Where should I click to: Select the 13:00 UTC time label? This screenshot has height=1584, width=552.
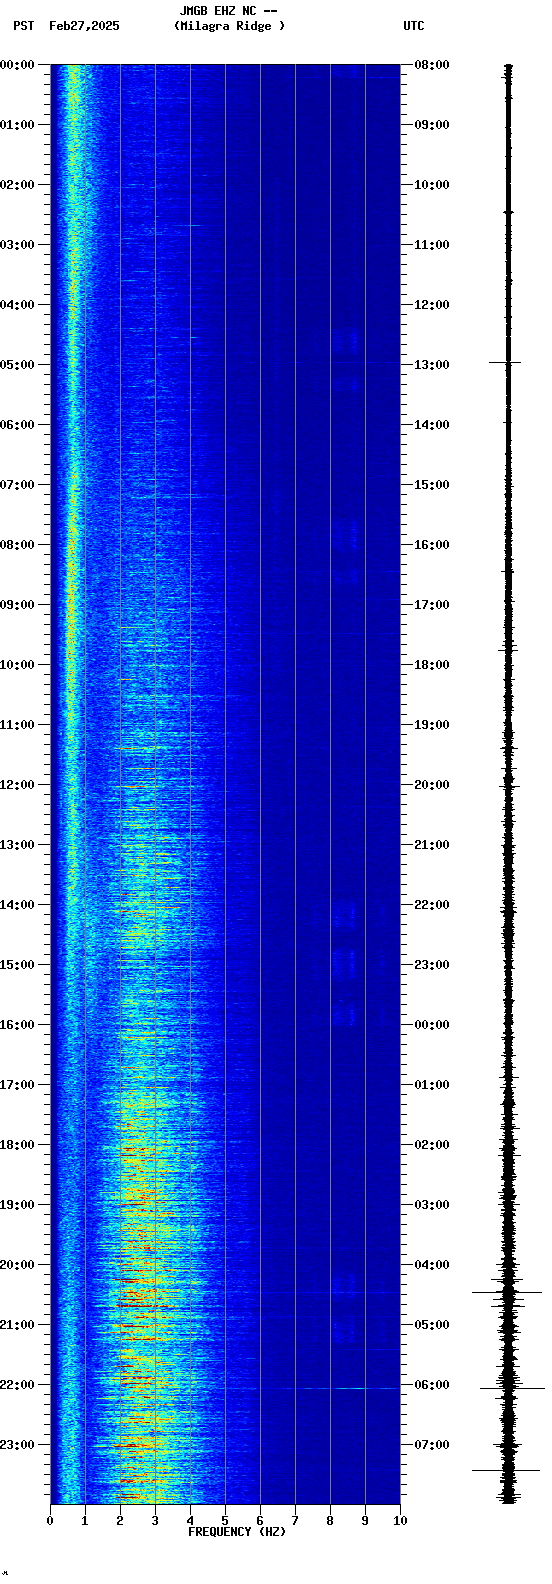click(x=432, y=365)
